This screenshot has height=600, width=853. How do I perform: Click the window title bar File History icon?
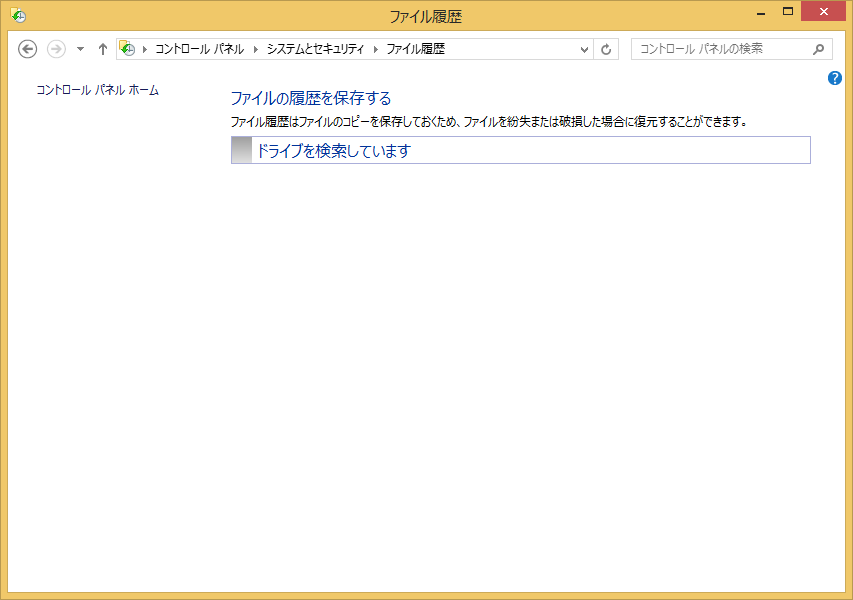click(x=18, y=15)
